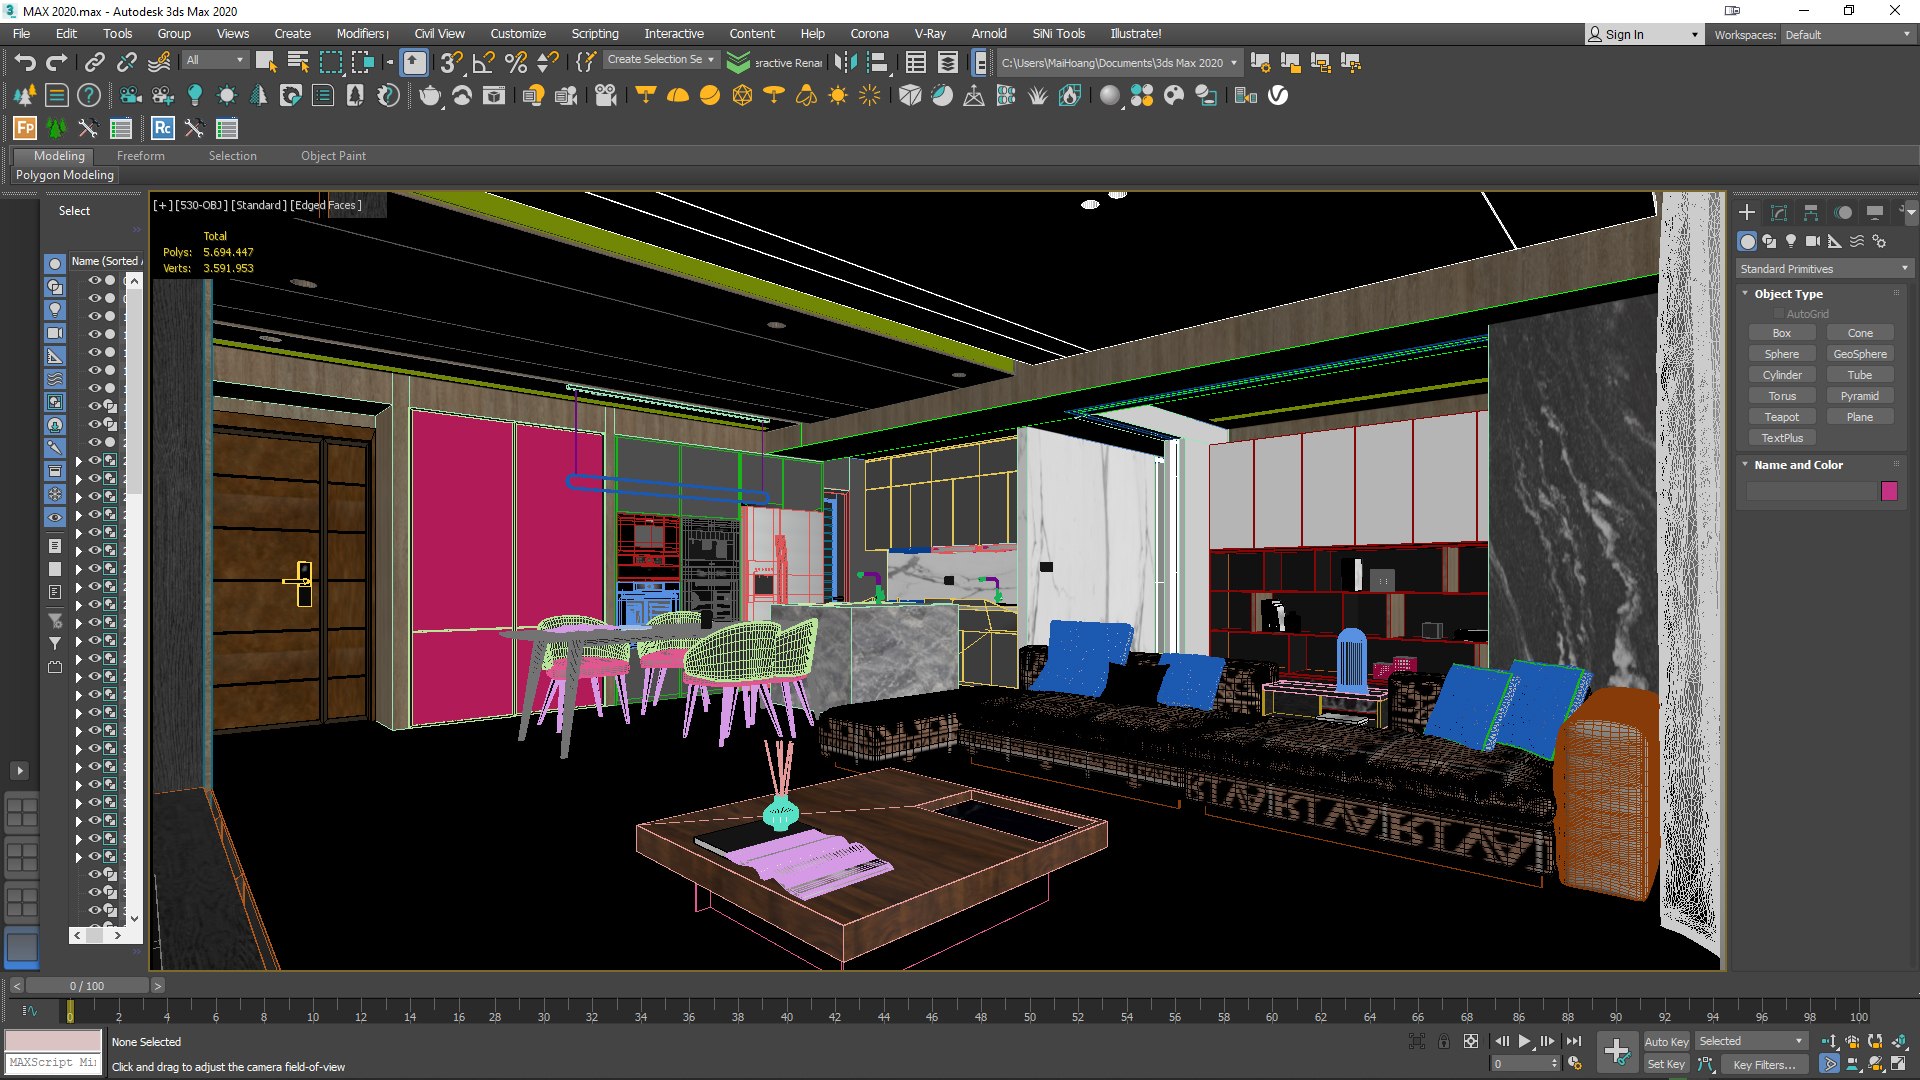
Task: Click the Corona light bulb icon
Action: (195, 96)
